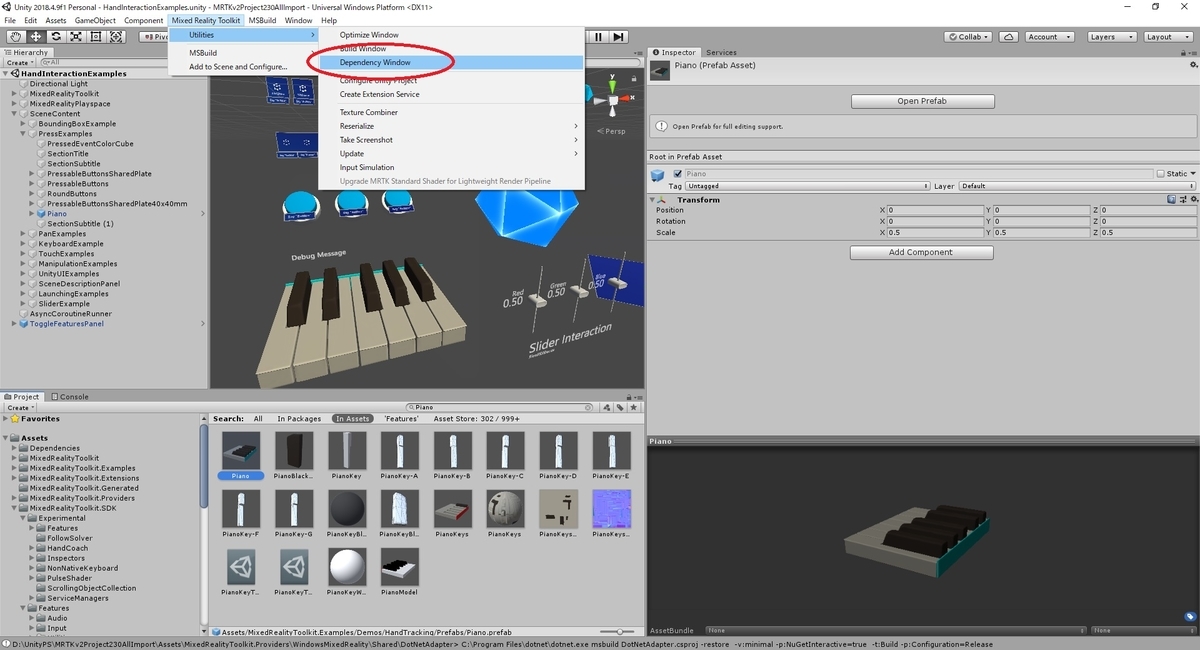Select the In Packages search filter
Viewport: 1200px width, 650px height.
[299, 419]
